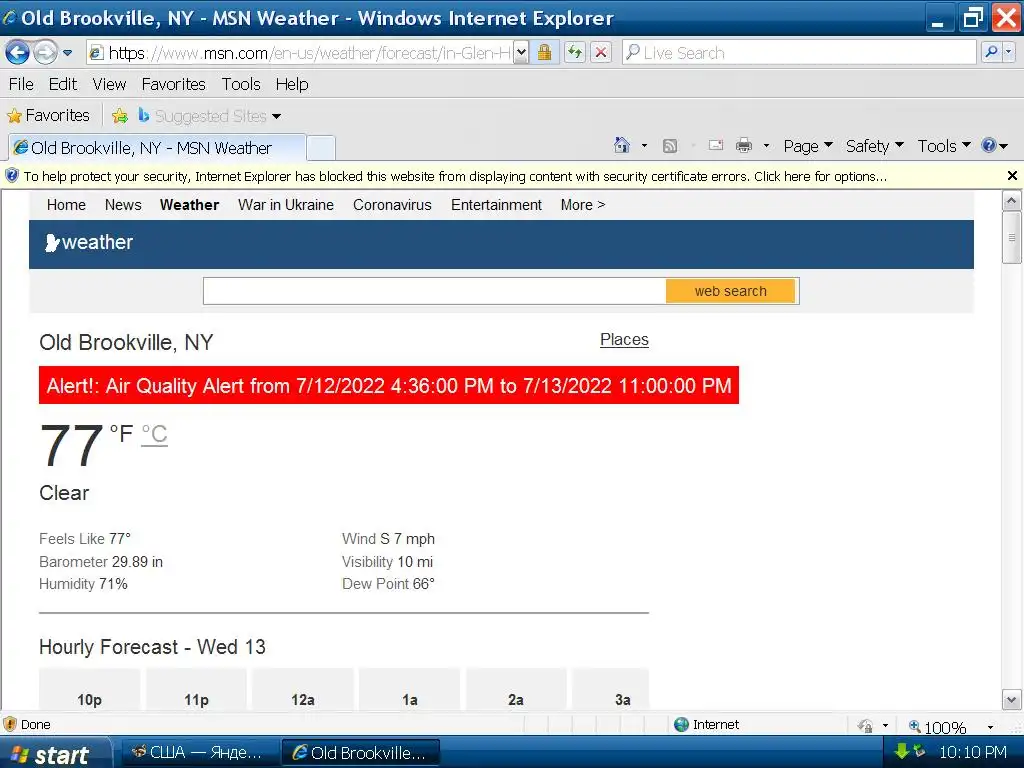1024x768 pixels.
Task: Open the War in Ukraine link
Action: 285,205
